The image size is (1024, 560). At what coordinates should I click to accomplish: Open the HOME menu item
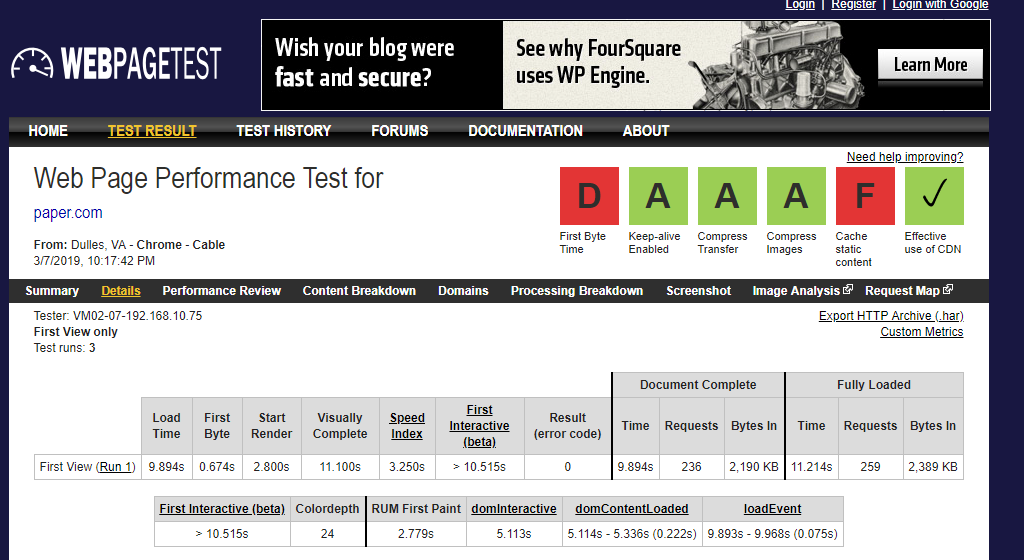pos(48,131)
